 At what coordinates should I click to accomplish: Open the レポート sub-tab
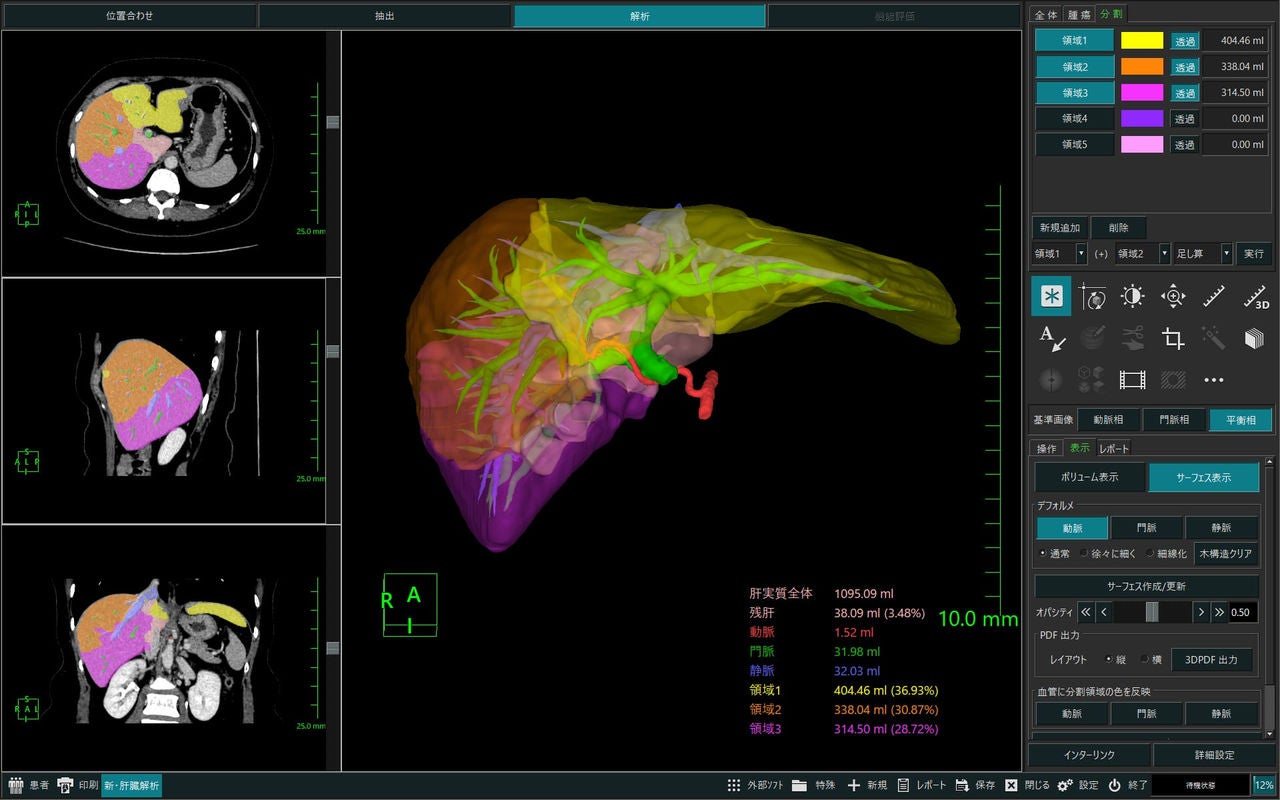click(1114, 448)
